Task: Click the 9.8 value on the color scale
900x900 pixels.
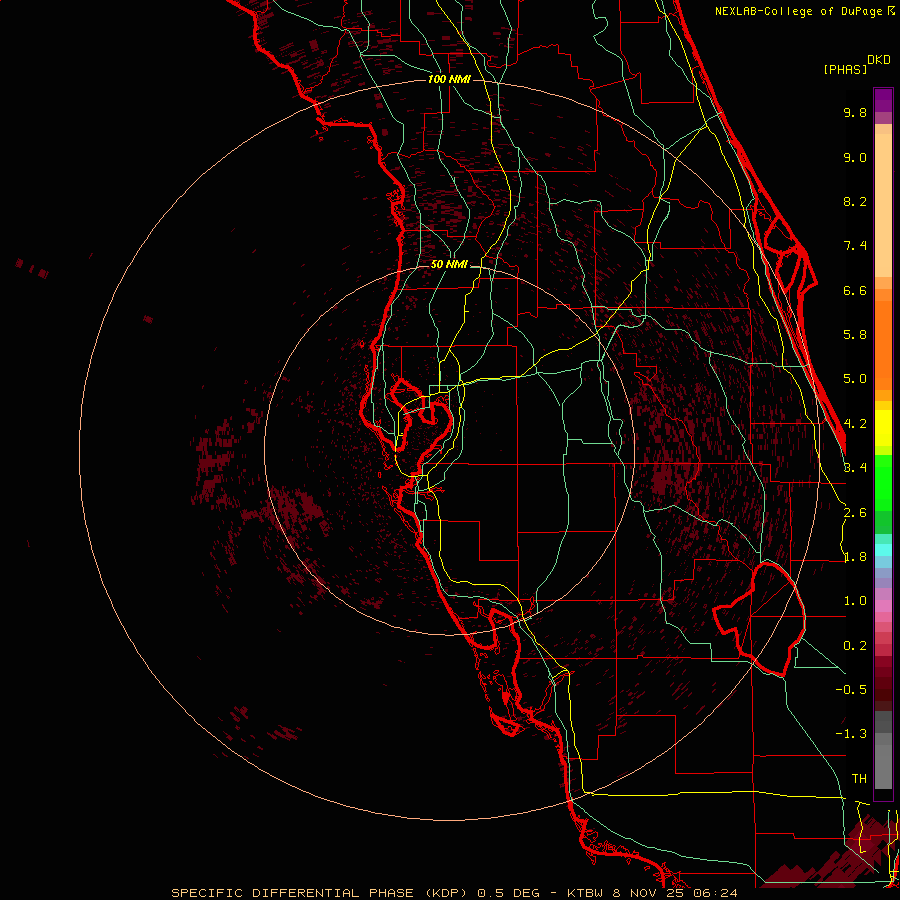Action: 855,112
